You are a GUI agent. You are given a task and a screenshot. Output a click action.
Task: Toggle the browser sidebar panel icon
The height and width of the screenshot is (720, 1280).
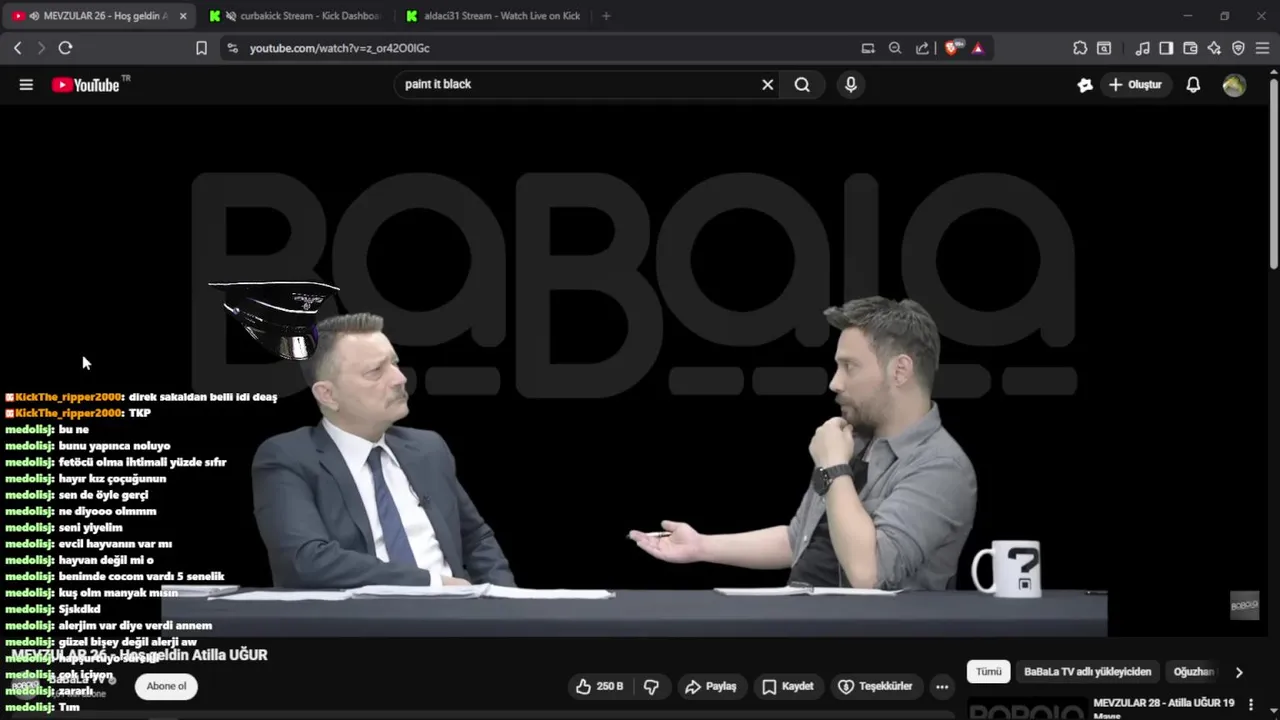(x=1166, y=48)
